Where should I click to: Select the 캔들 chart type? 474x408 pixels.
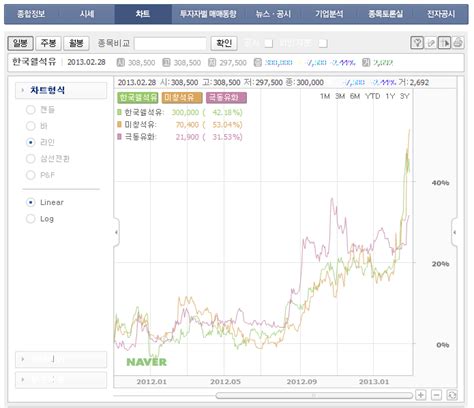(x=31, y=110)
